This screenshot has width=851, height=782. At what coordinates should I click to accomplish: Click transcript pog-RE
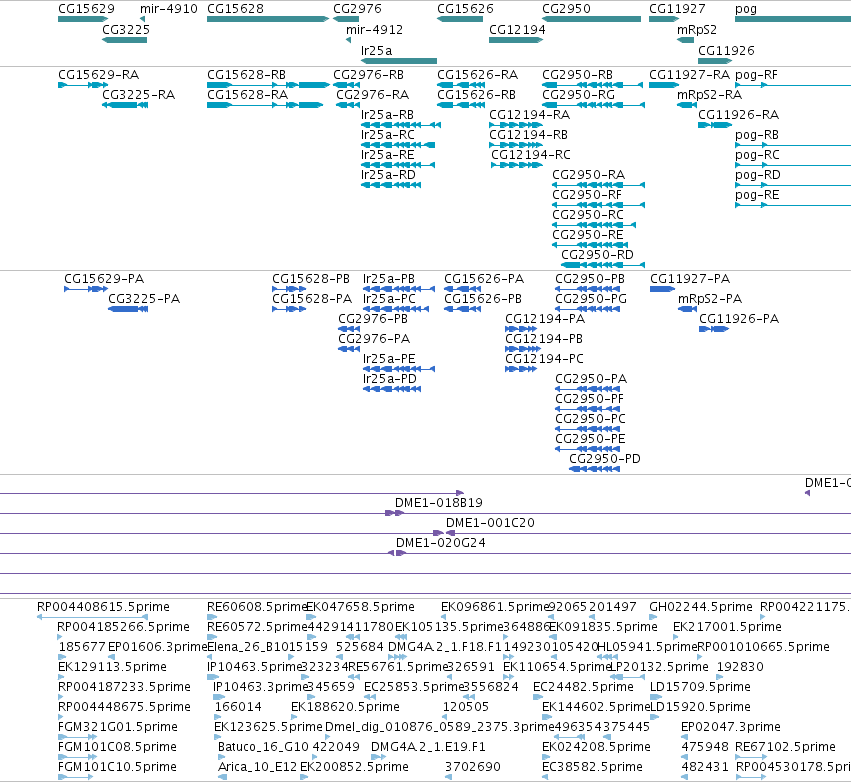757,194
